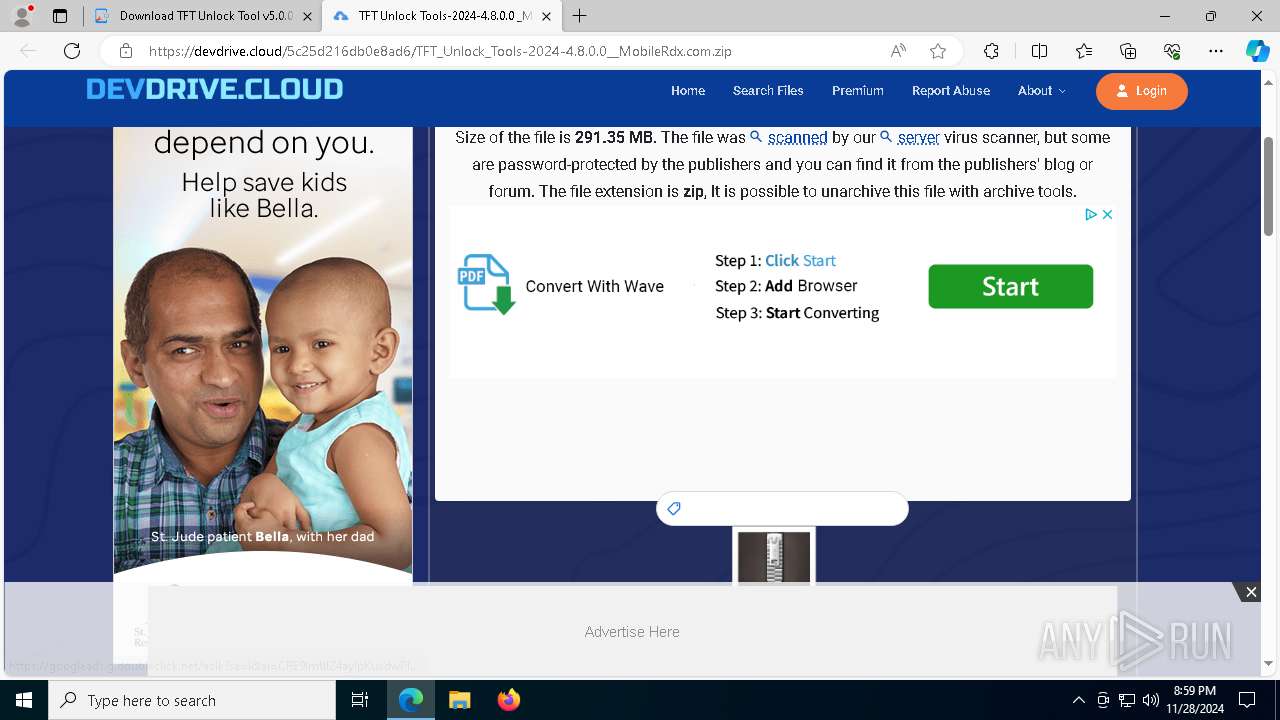
Task: Open a new browser tab
Action: [x=580, y=16]
